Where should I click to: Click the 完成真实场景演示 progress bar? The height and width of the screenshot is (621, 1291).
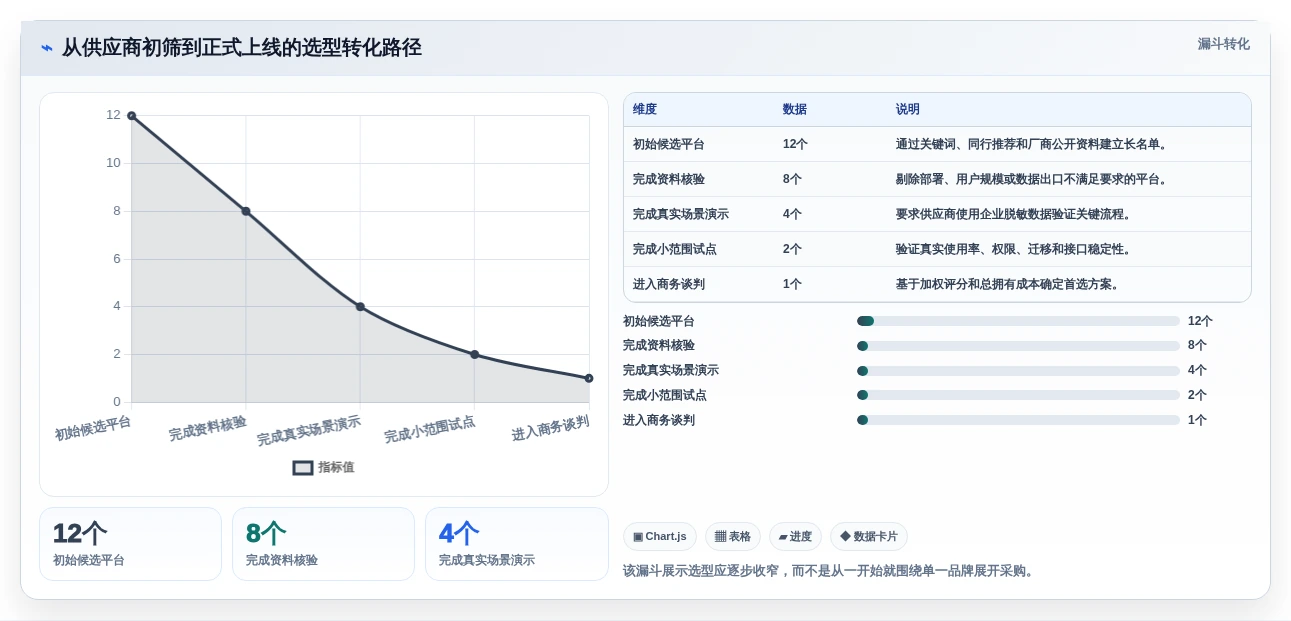point(1018,370)
